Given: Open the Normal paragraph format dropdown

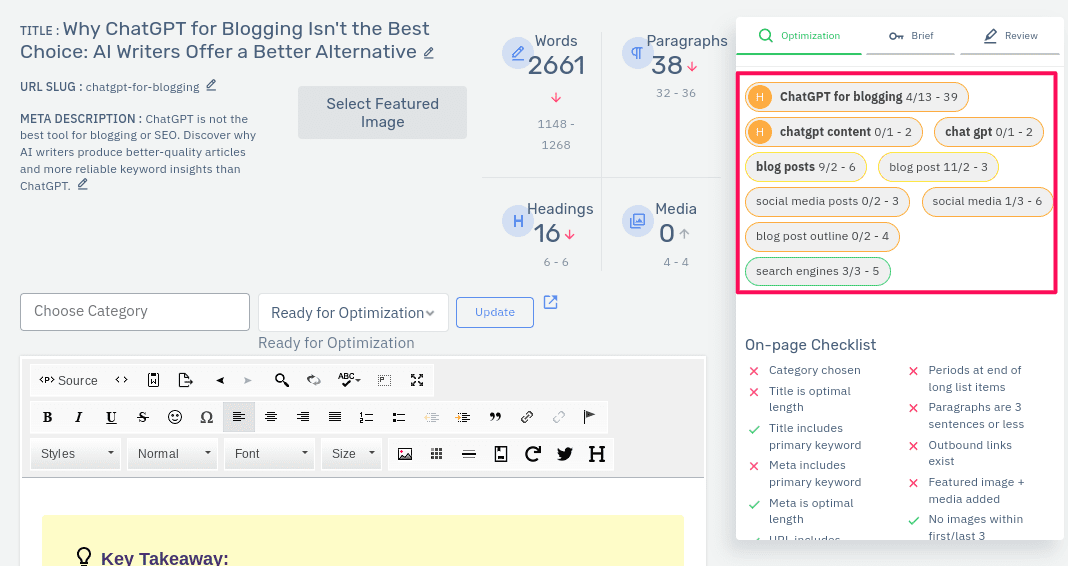Looking at the screenshot, I should point(172,454).
